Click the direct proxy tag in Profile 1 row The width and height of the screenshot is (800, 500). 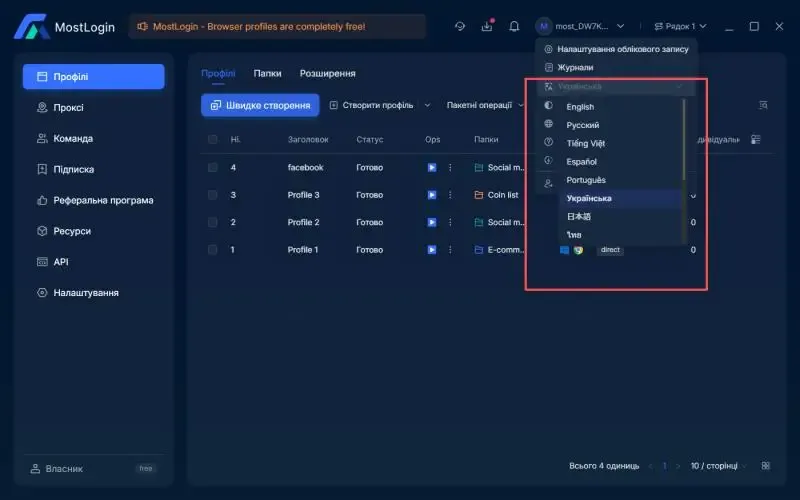pyautogui.click(x=610, y=250)
